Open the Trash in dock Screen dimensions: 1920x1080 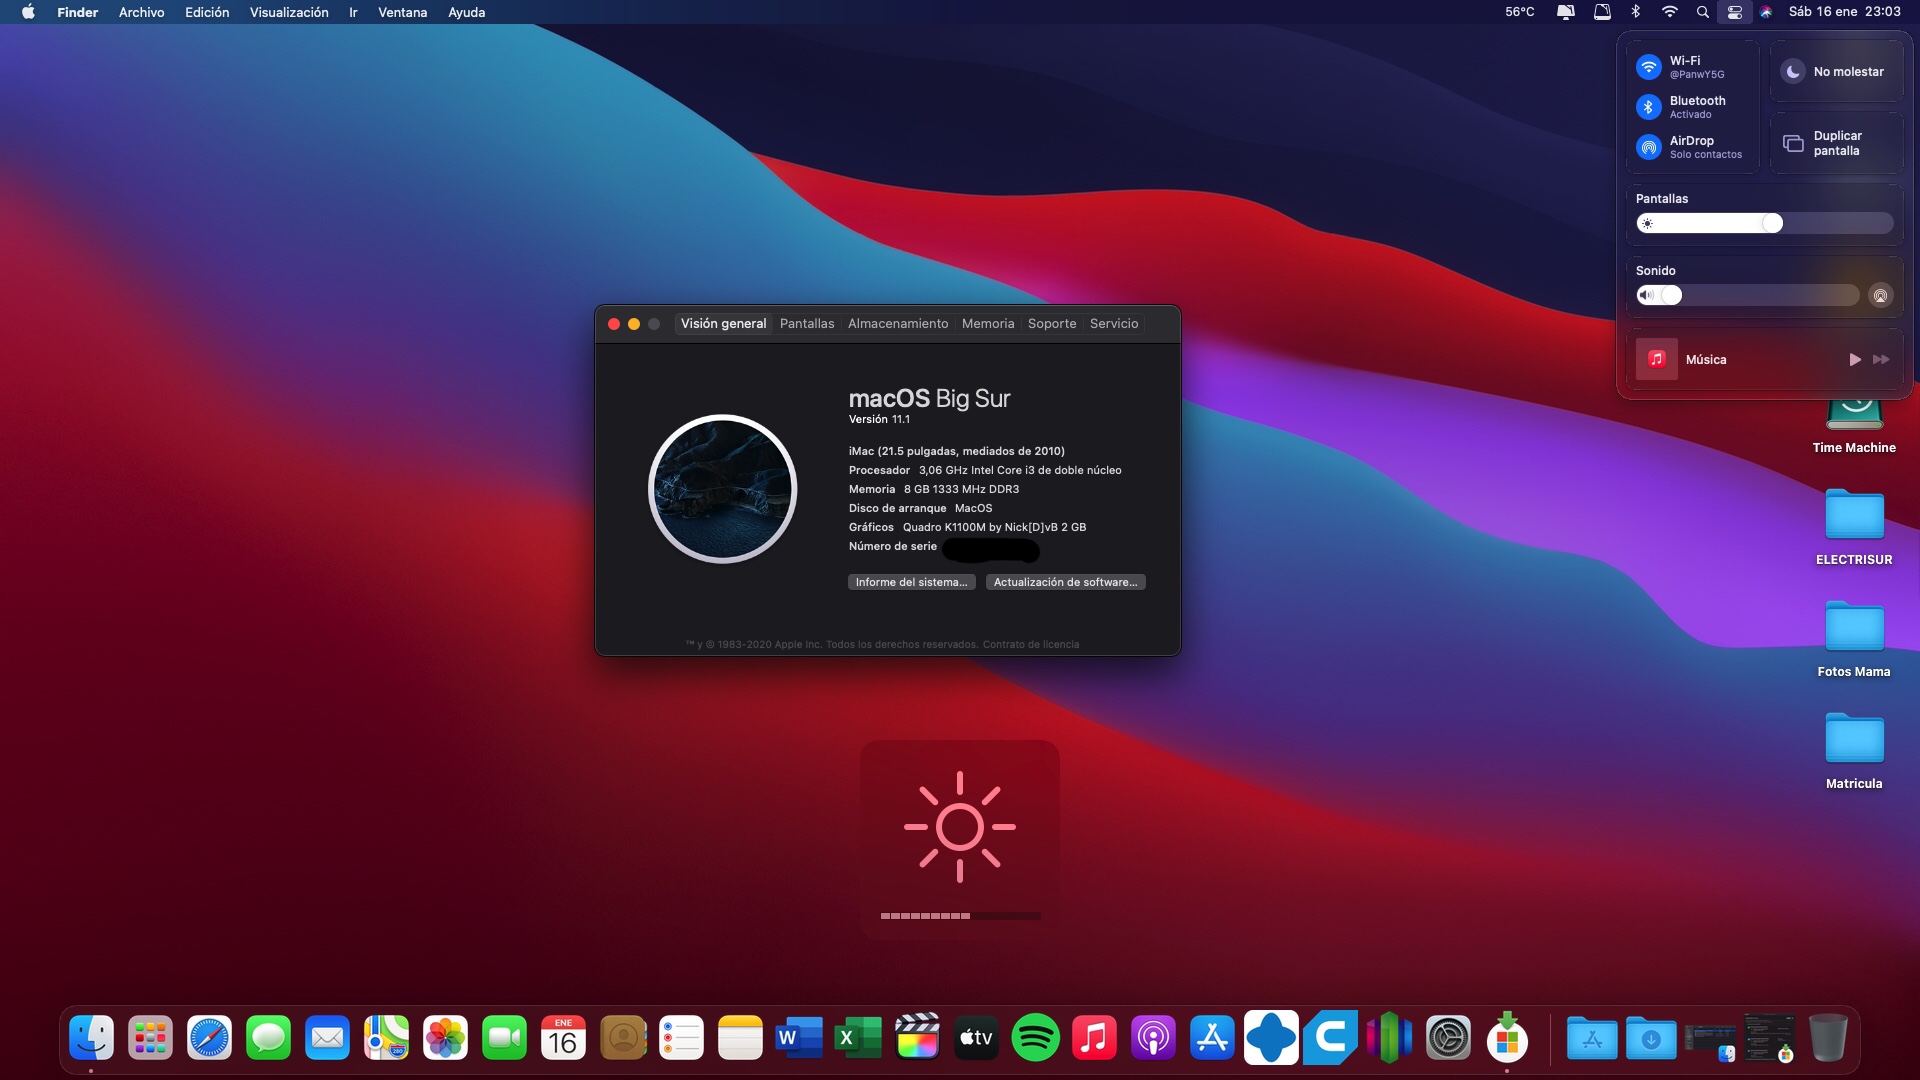click(x=1827, y=1038)
